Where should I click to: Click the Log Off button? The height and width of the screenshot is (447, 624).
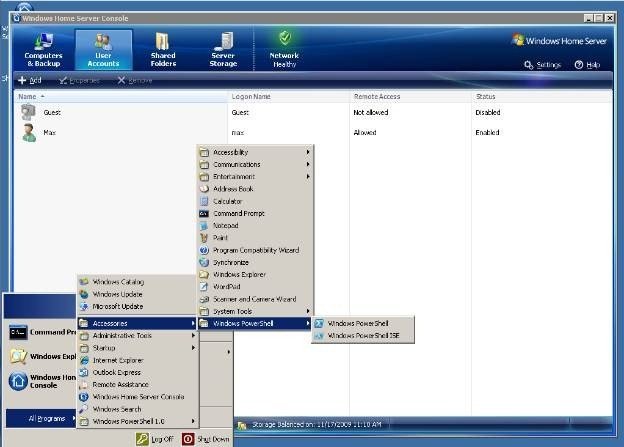(155, 439)
